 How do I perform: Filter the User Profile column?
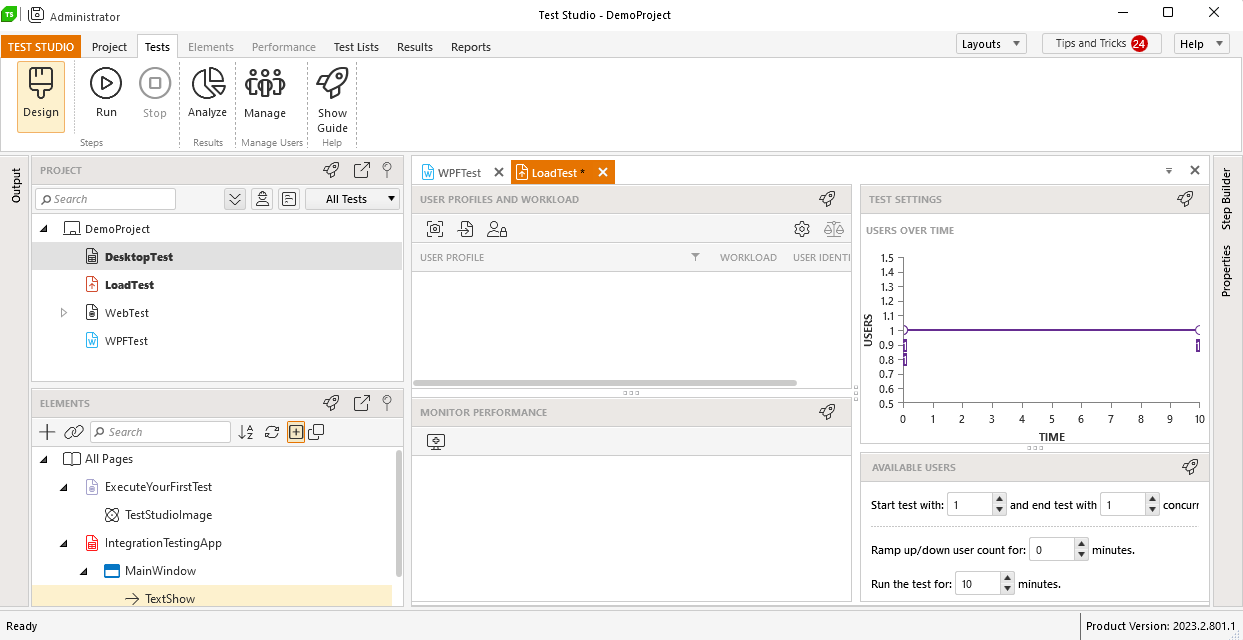tap(695, 257)
